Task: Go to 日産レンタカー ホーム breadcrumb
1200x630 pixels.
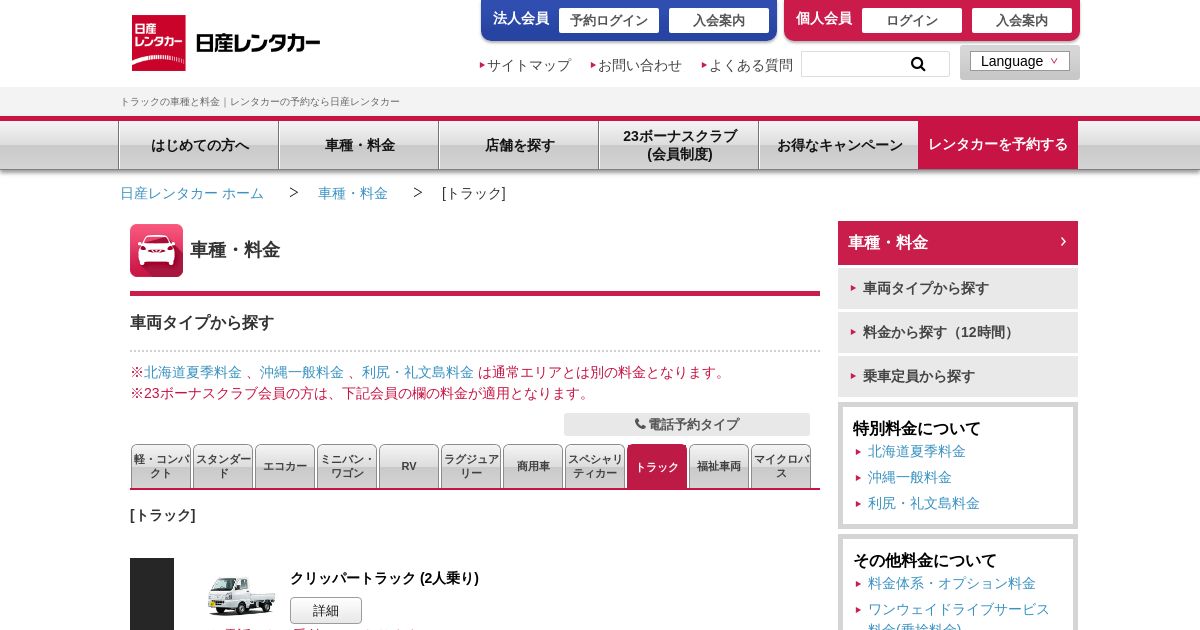Action: pyautogui.click(x=192, y=193)
